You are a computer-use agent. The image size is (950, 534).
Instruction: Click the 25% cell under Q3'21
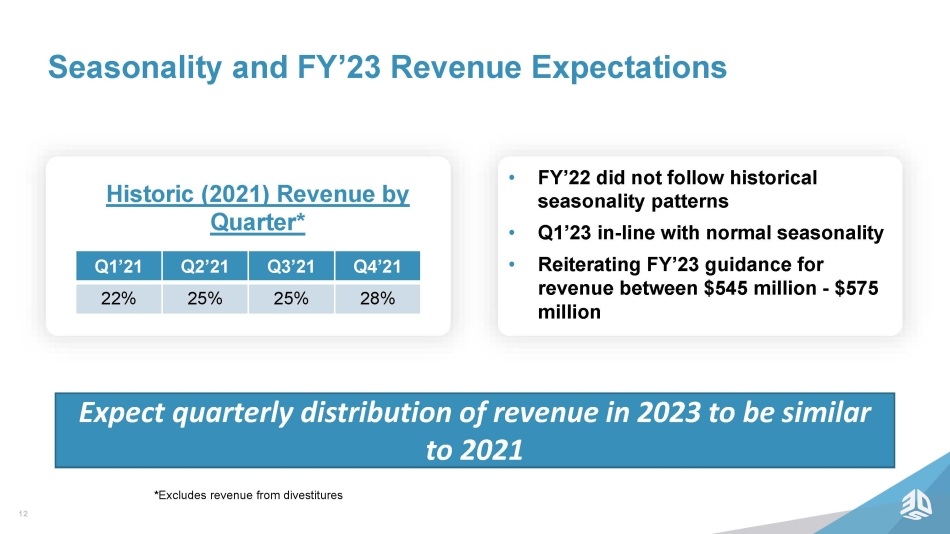click(x=291, y=298)
